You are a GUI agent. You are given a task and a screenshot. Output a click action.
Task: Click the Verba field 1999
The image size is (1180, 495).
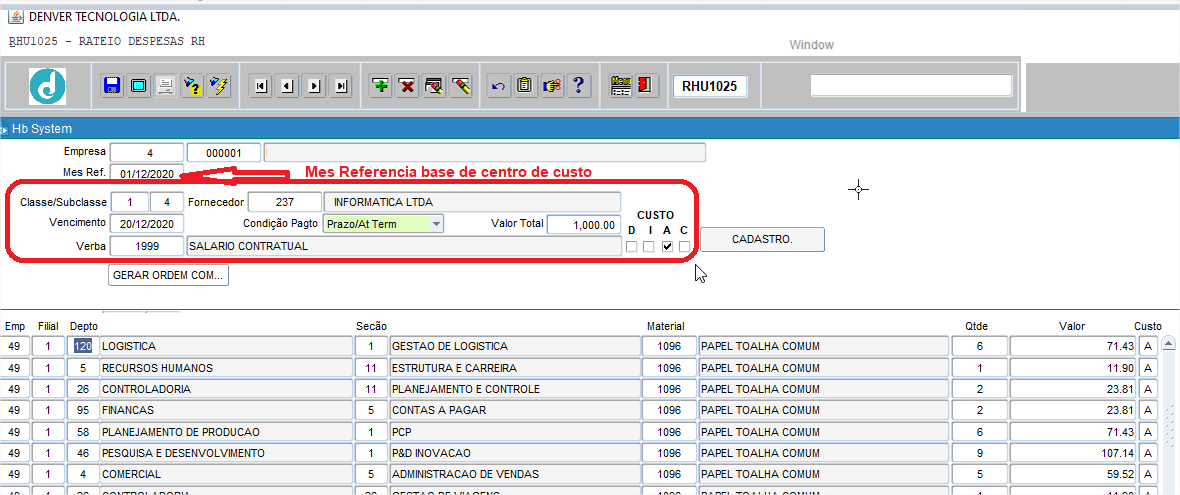(x=147, y=246)
